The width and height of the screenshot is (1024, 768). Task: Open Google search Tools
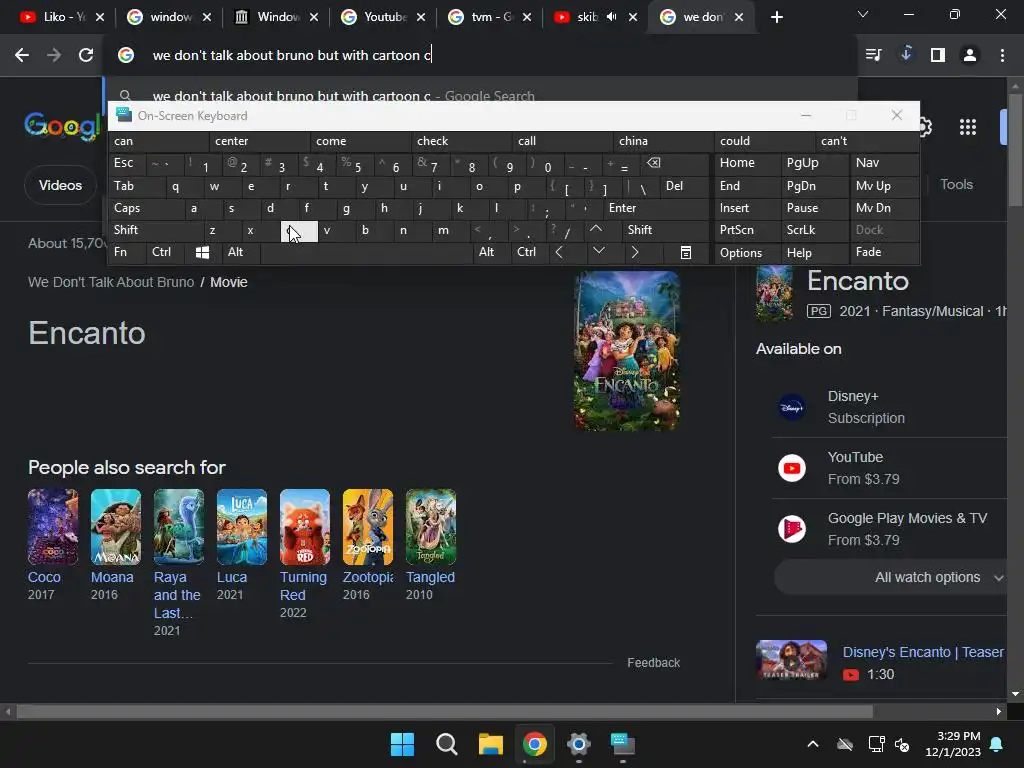click(957, 185)
